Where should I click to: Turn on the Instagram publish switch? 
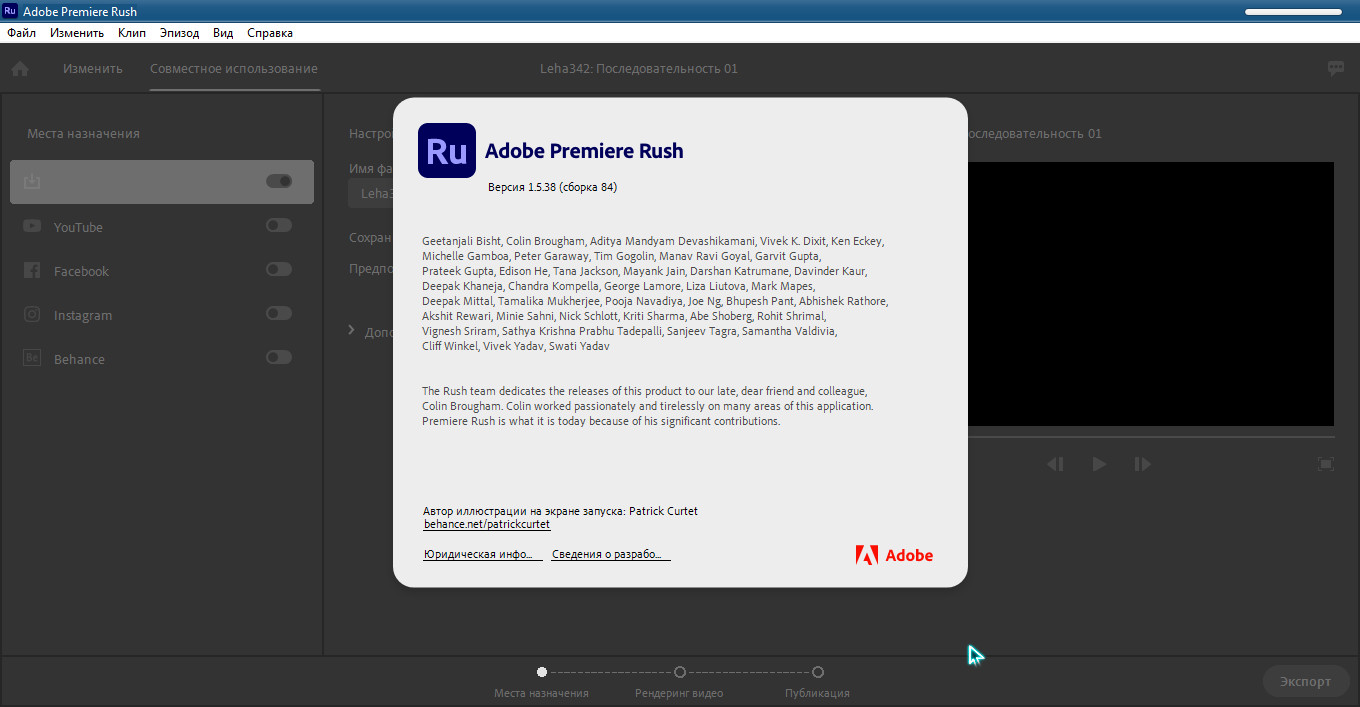(279, 314)
